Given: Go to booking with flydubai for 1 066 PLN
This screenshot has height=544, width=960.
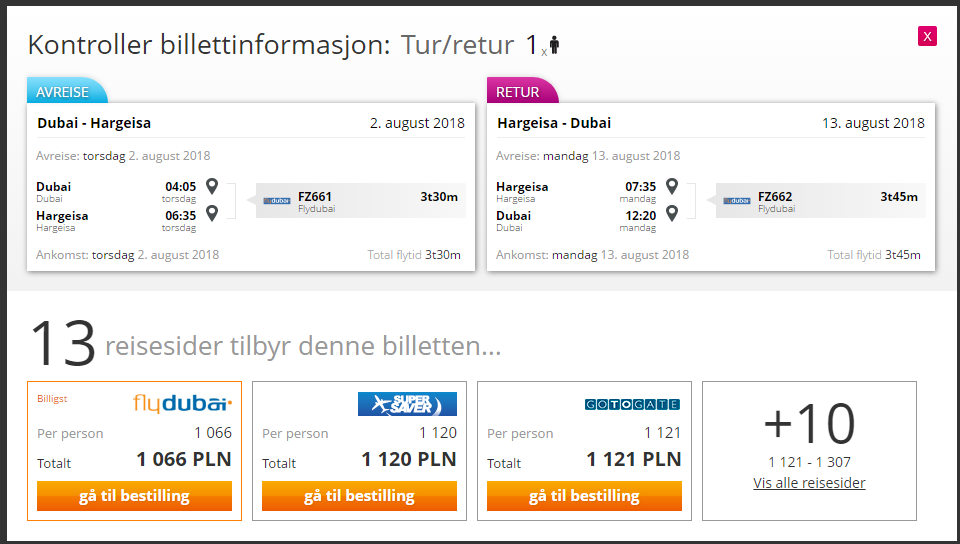Looking at the screenshot, I should [x=134, y=496].
